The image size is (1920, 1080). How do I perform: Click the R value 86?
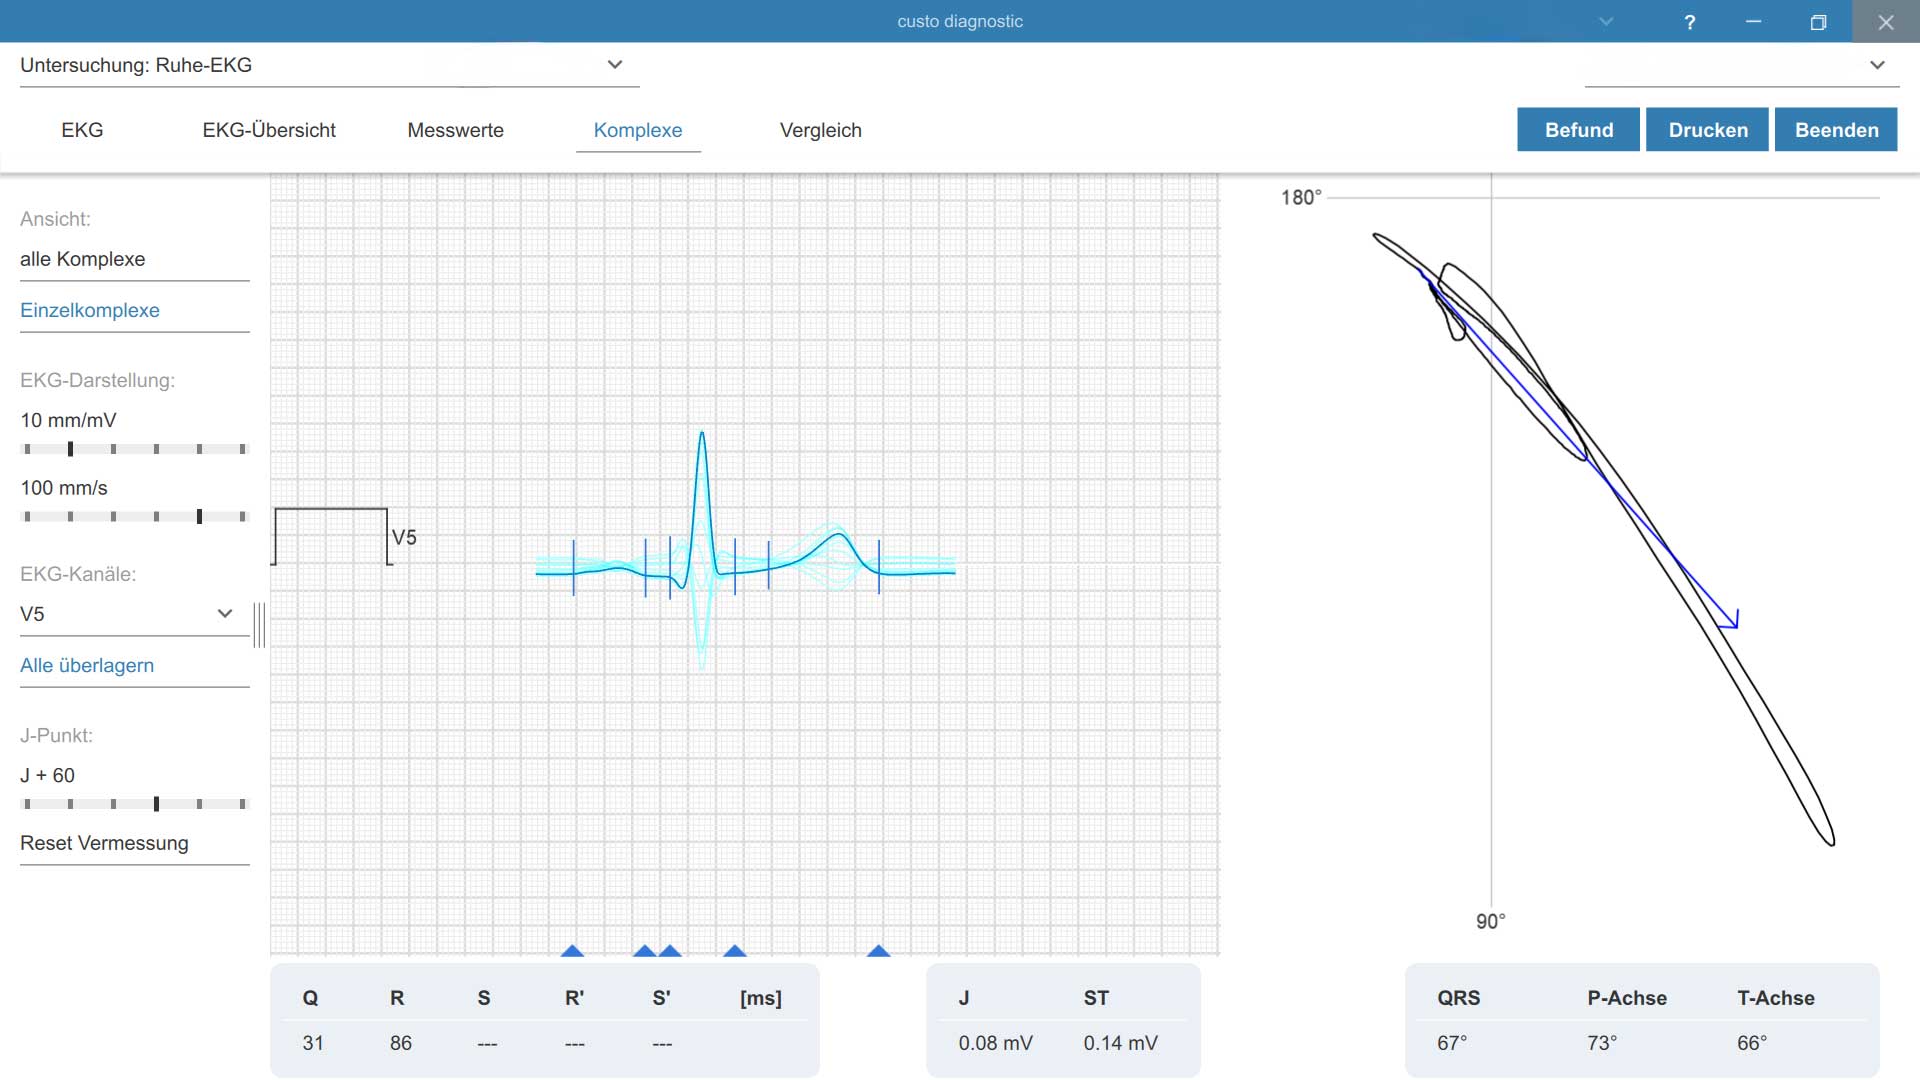400,1043
